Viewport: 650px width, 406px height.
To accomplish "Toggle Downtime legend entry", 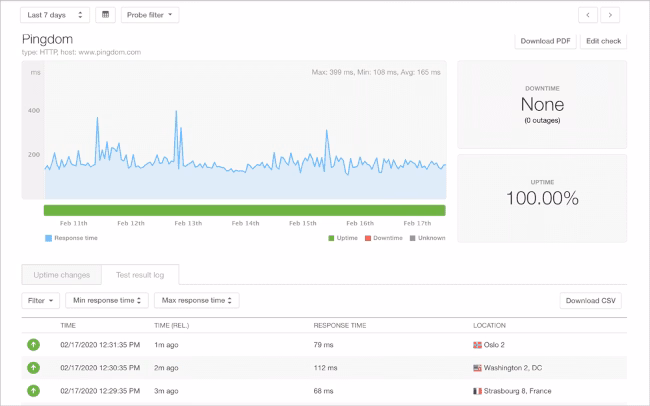I will (383, 238).
